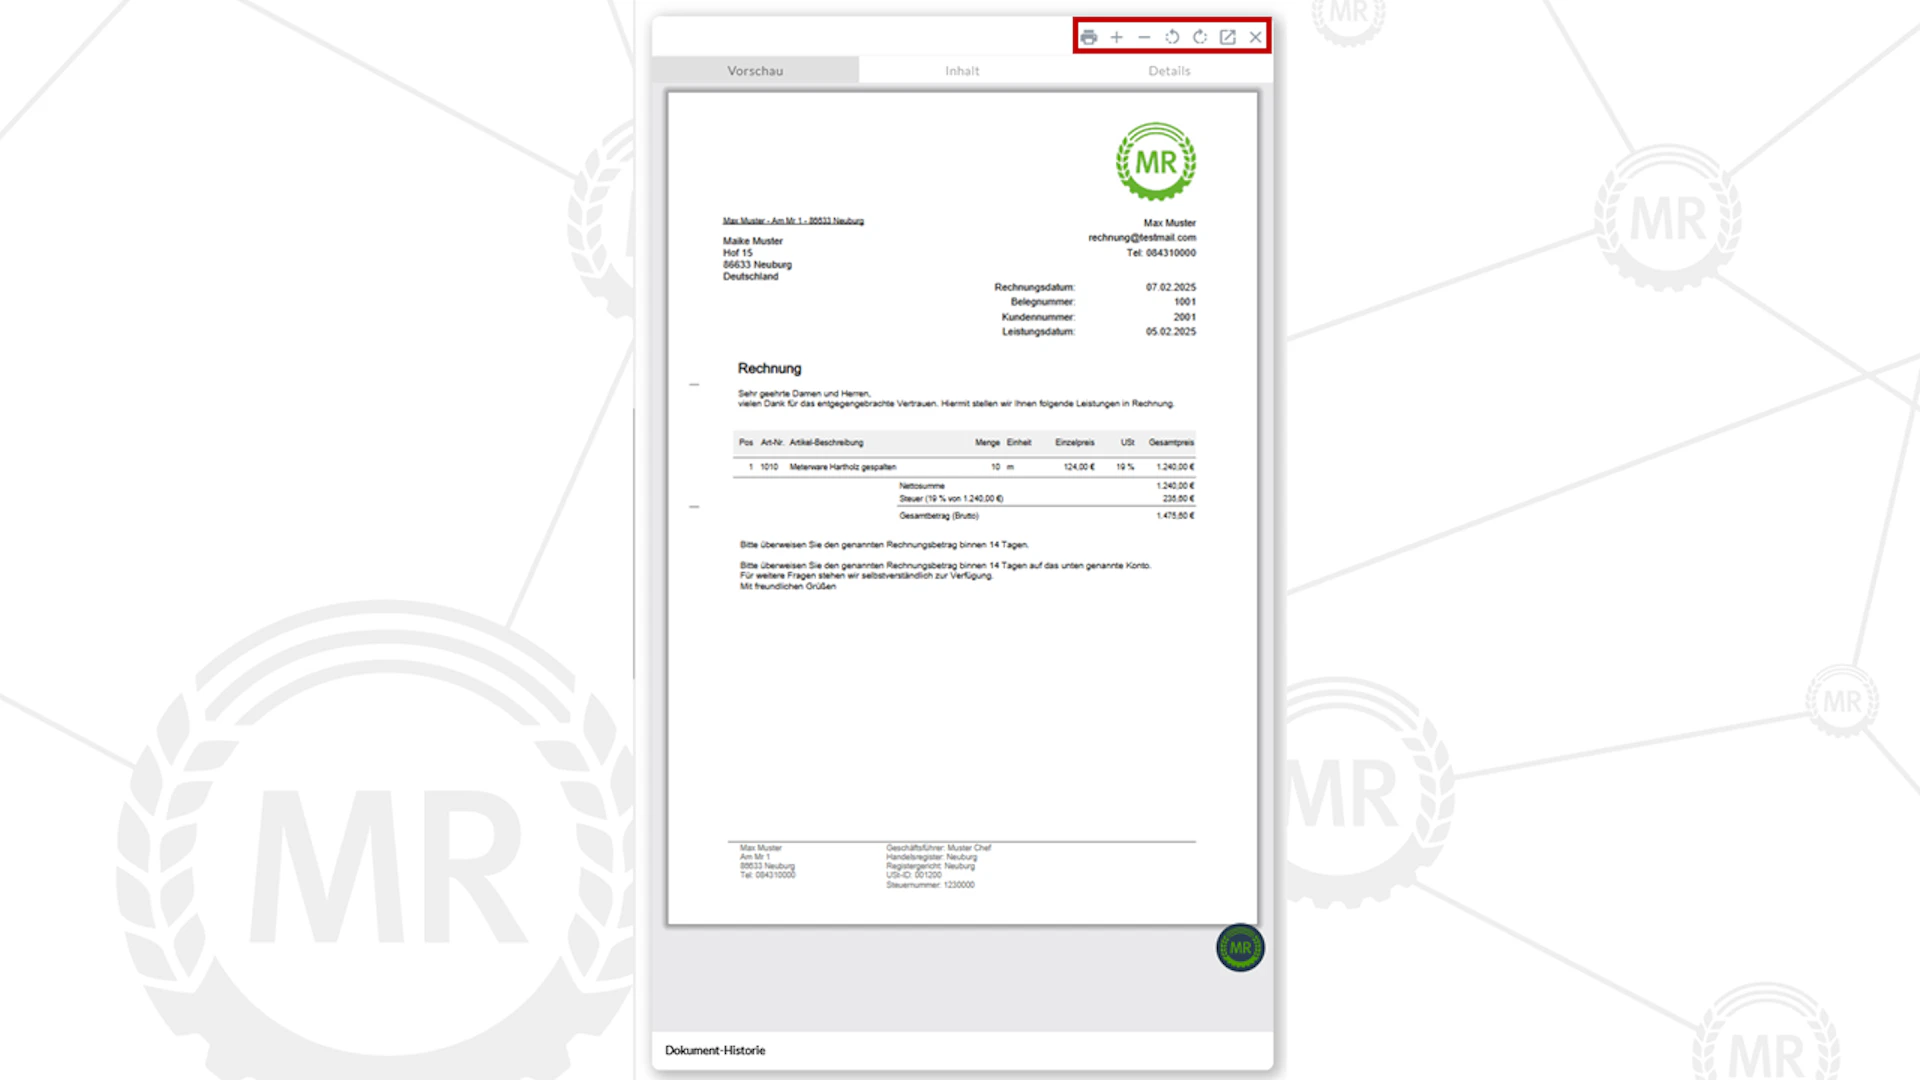The height and width of the screenshot is (1080, 1920).
Task: Click the Gesamtbetrag (Brutto) label
Action: point(939,516)
